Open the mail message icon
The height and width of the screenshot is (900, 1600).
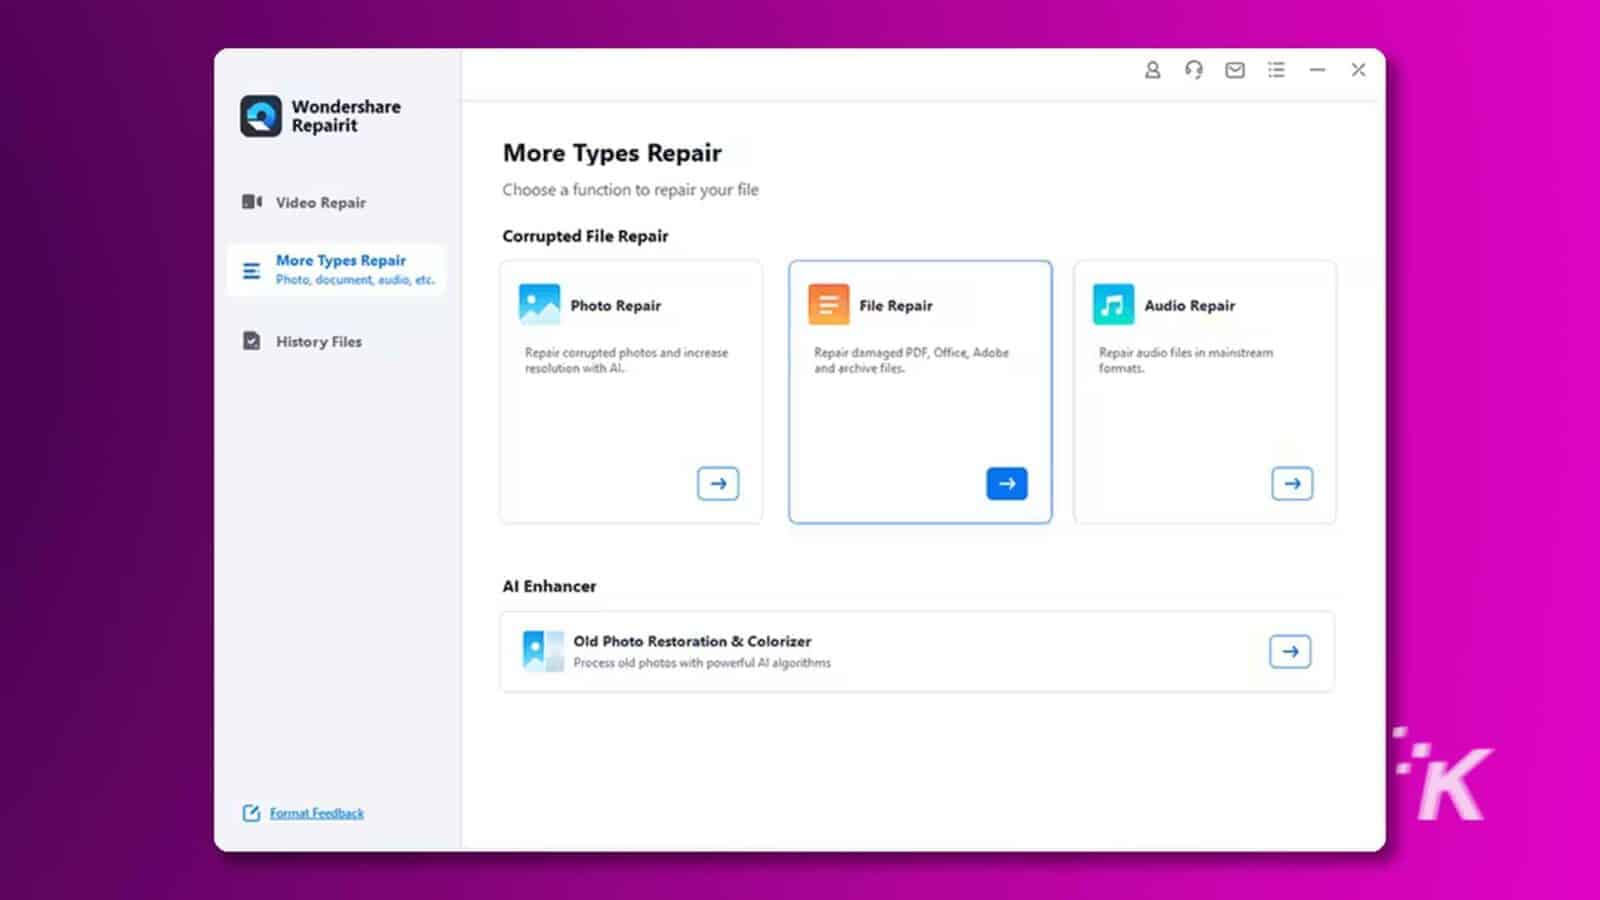coord(1235,70)
